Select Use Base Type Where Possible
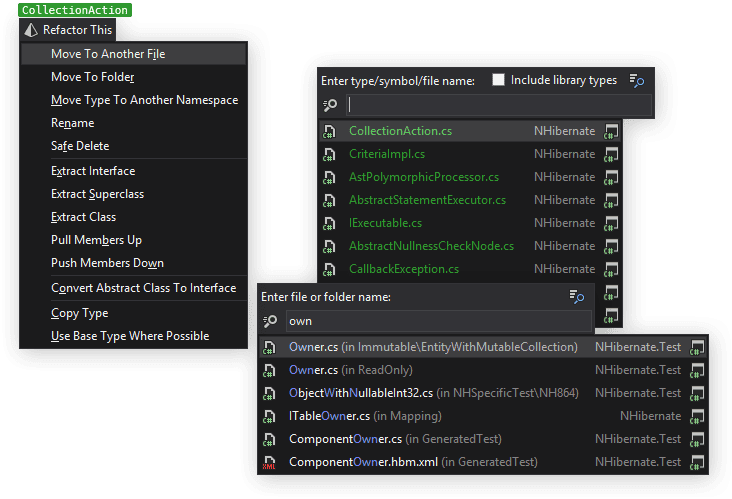This screenshot has height=499, width=732. pyautogui.click(x=134, y=336)
